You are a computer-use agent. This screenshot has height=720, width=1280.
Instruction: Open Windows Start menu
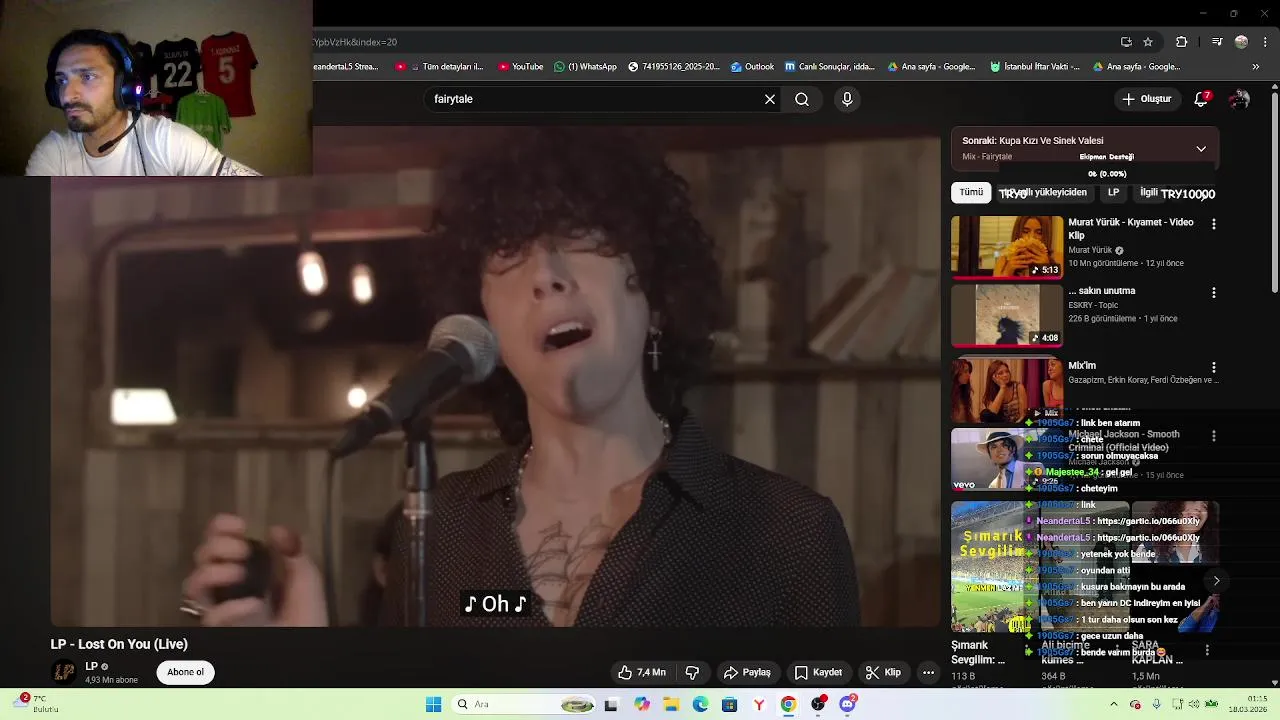pos(433,704)
